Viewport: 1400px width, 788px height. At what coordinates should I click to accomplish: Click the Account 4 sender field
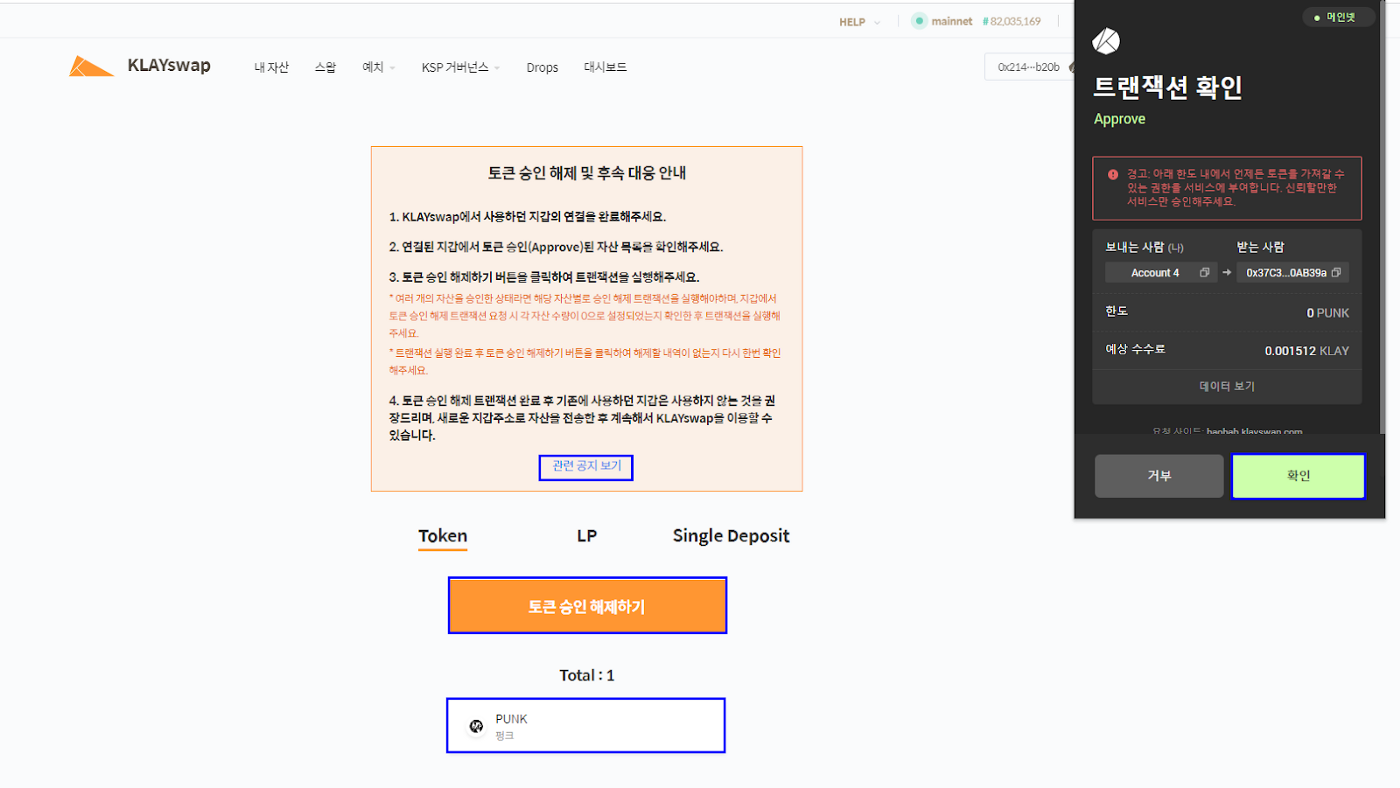(1161, 273)
